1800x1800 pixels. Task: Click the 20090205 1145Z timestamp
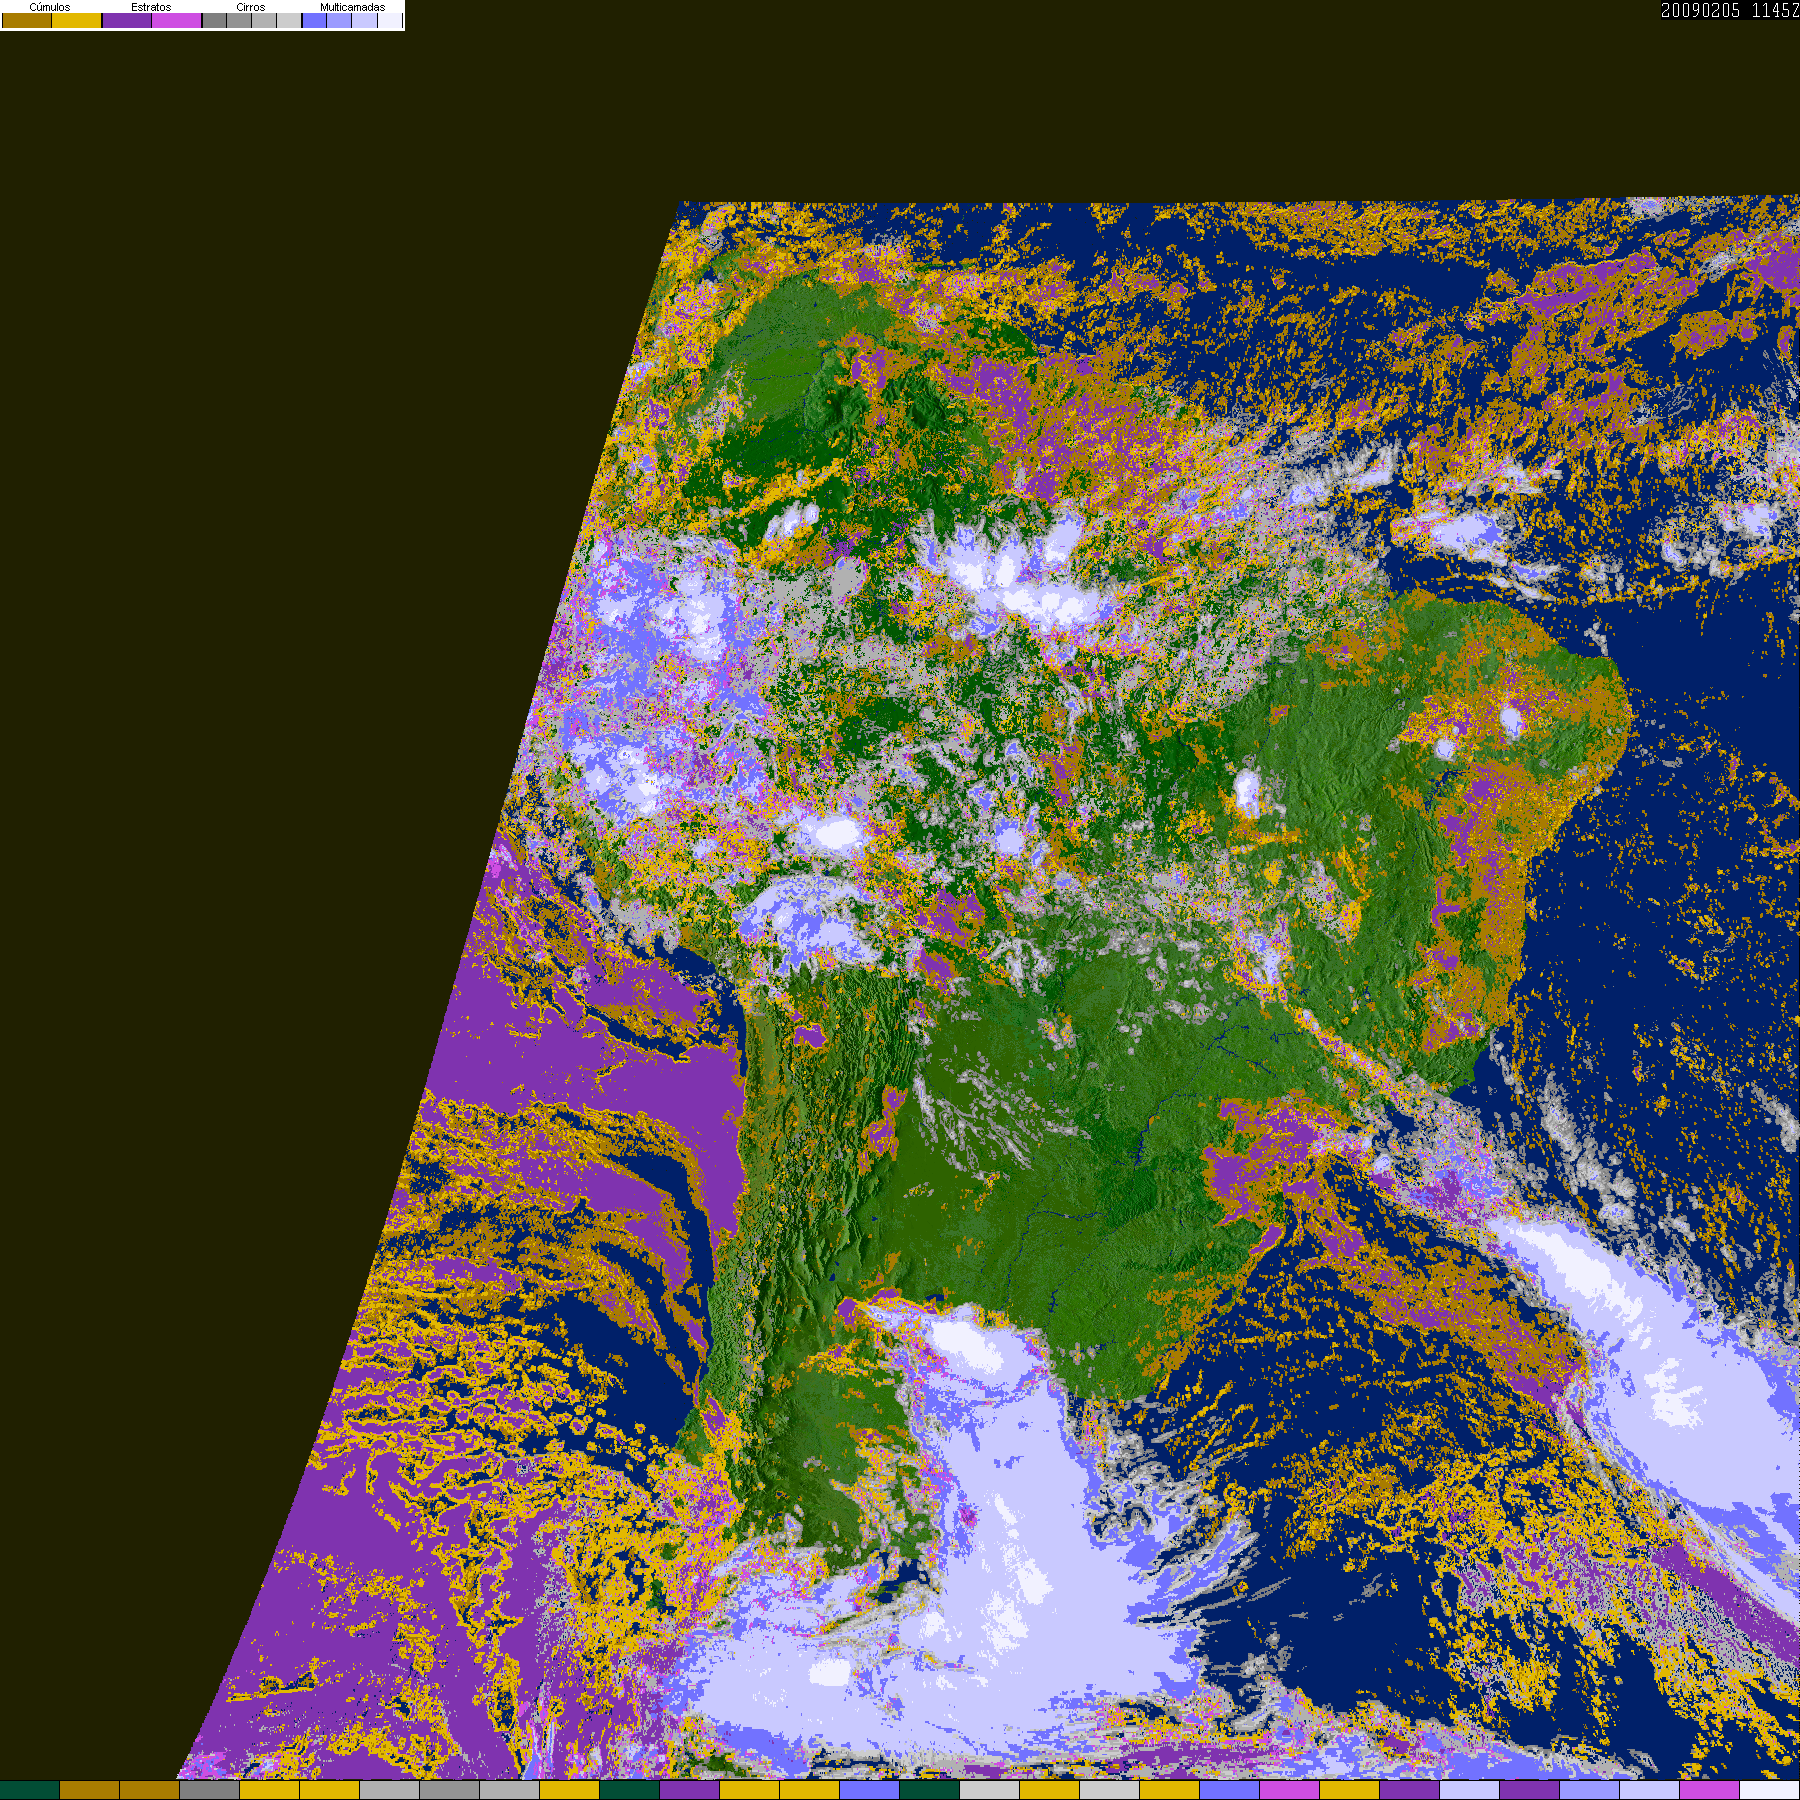1730,10
